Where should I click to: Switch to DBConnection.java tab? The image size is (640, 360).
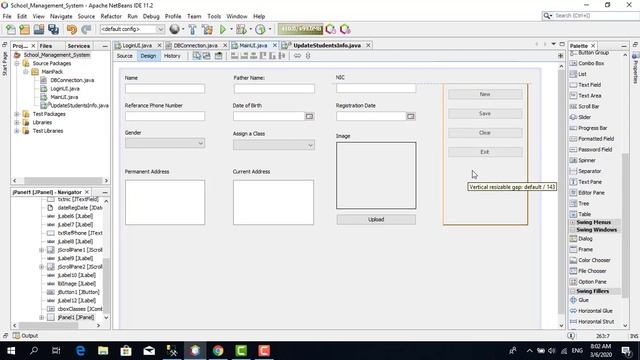click(195, 45)
